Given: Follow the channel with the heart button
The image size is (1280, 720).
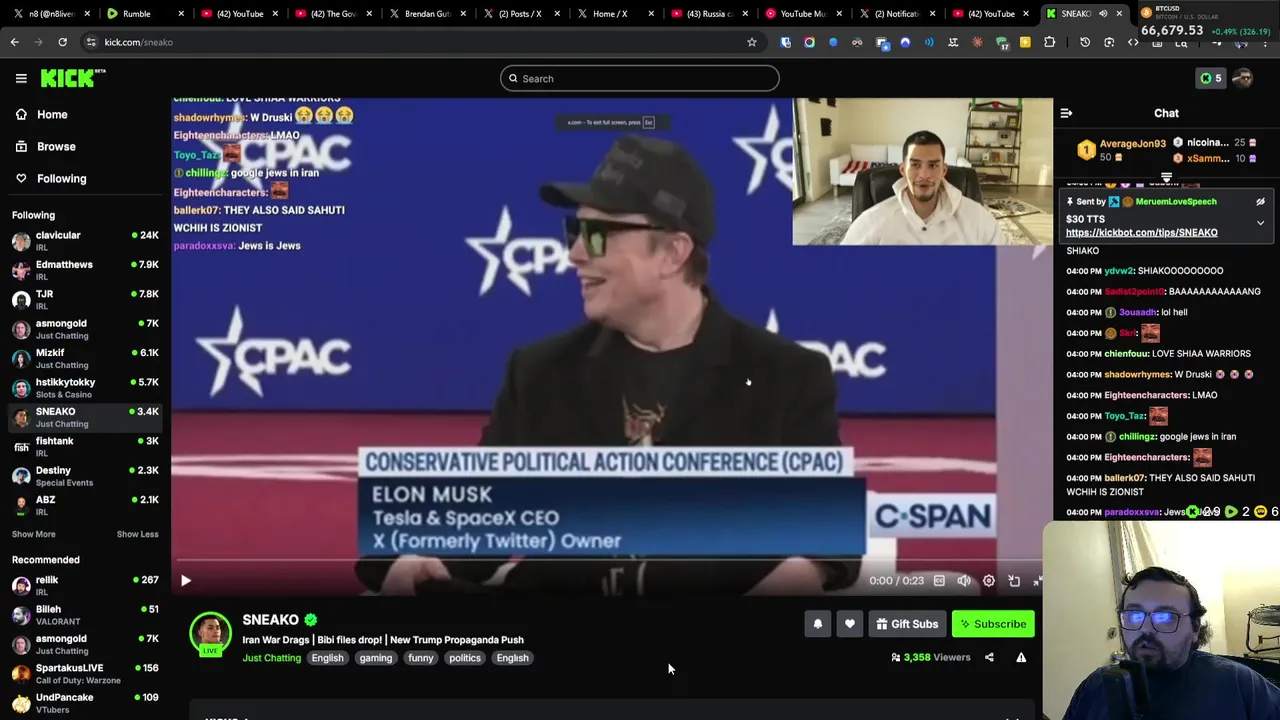Looking at the screenshot, I should coord(849,624).
